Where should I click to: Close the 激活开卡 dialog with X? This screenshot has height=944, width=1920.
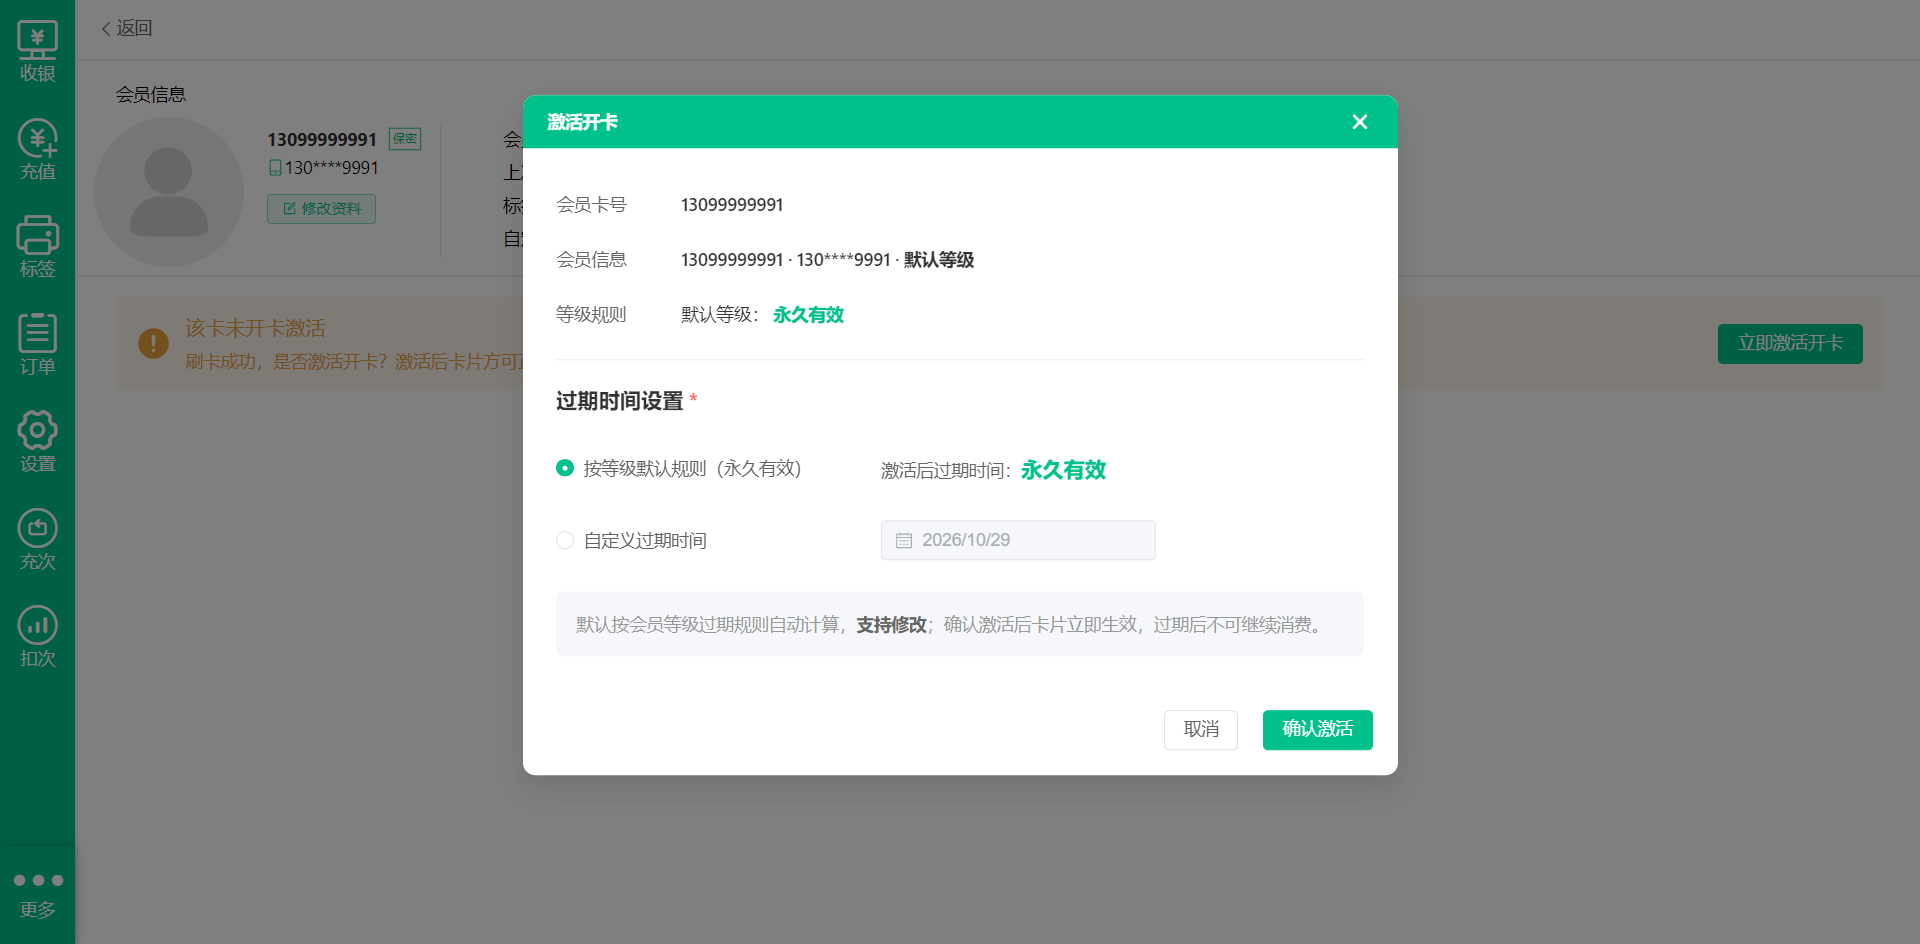(1359, 122)
